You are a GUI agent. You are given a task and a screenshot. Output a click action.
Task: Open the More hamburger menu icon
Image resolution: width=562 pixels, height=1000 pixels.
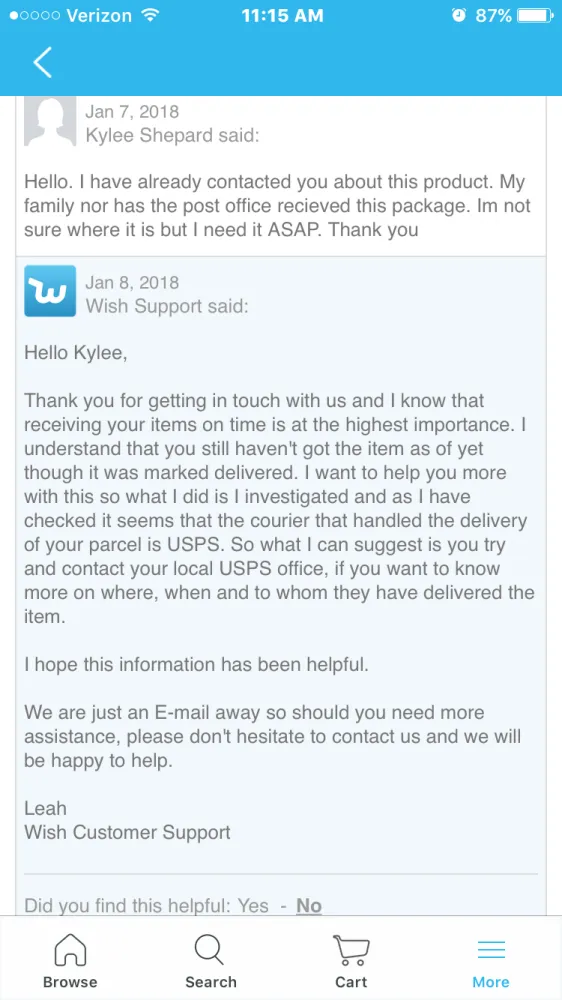point(491,950)
